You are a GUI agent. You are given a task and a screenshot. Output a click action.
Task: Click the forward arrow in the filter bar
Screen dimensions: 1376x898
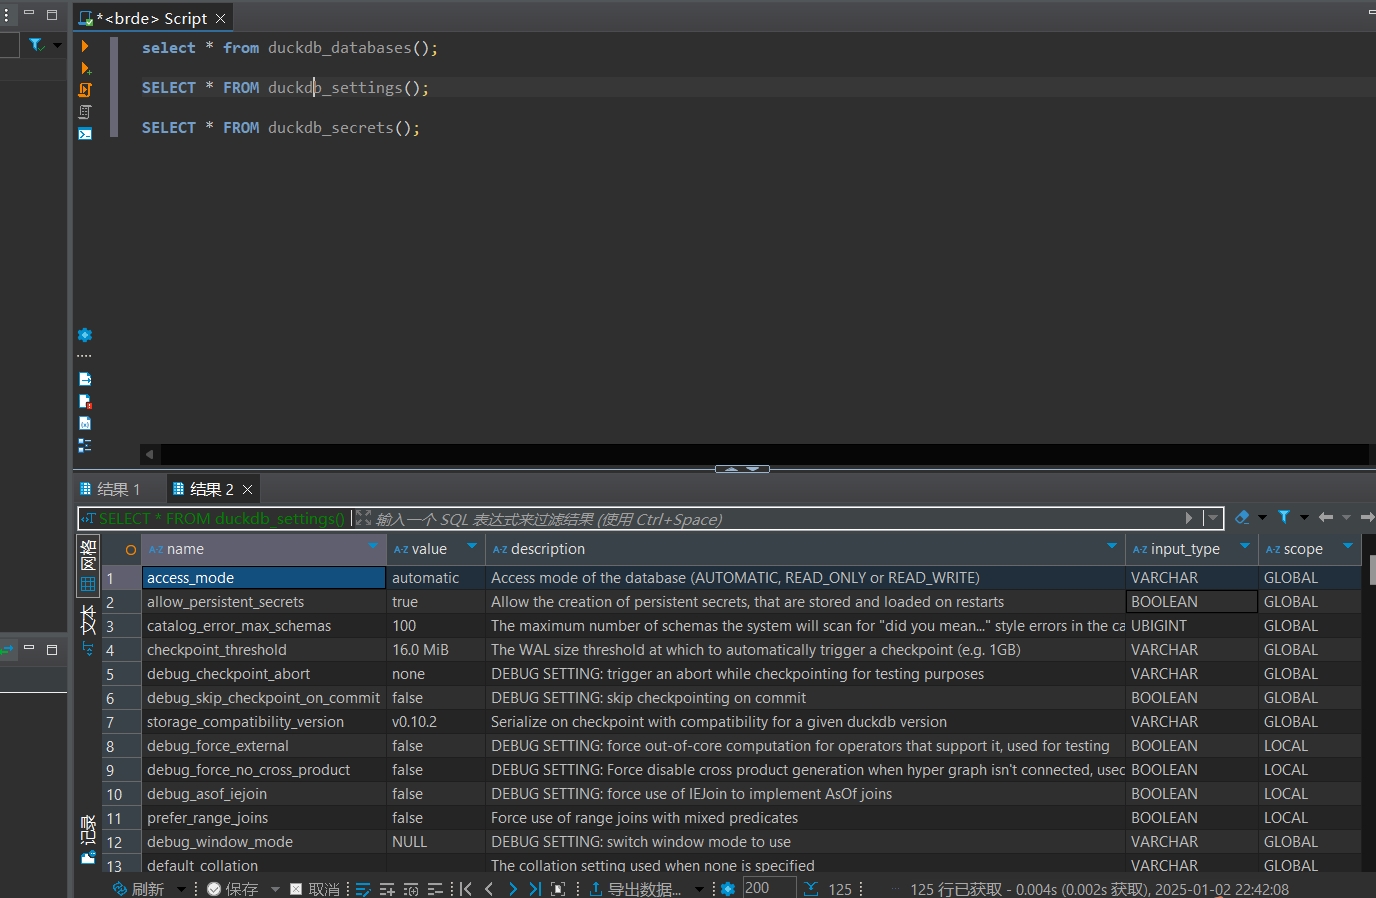[1366, 517]
